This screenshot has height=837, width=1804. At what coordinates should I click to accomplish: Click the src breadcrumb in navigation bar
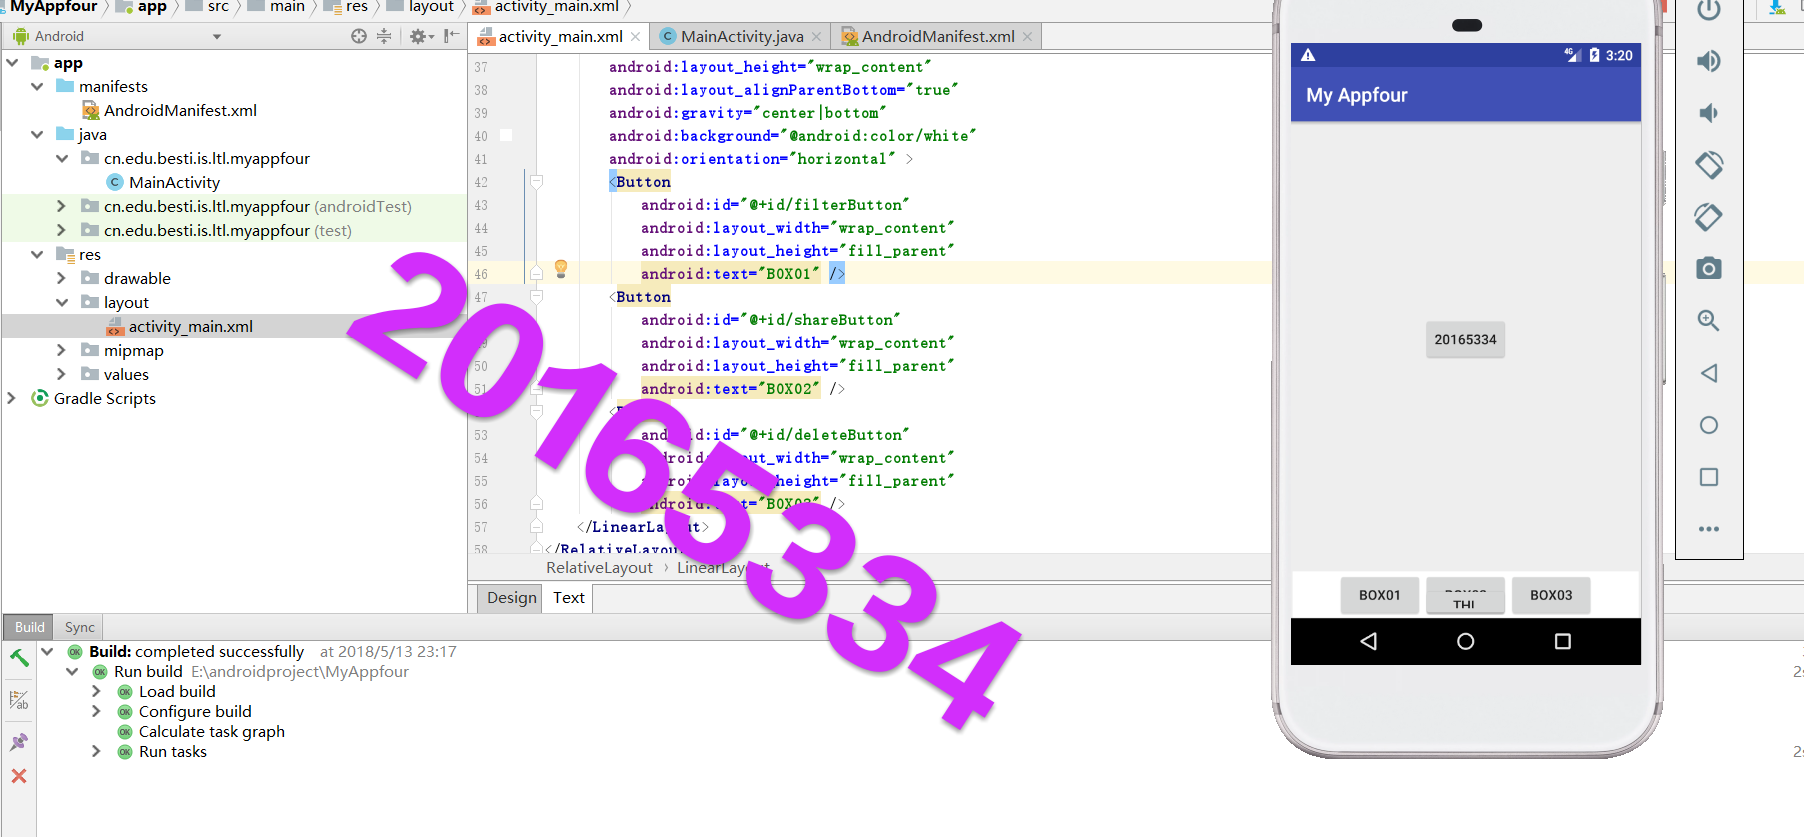point(208,7)
